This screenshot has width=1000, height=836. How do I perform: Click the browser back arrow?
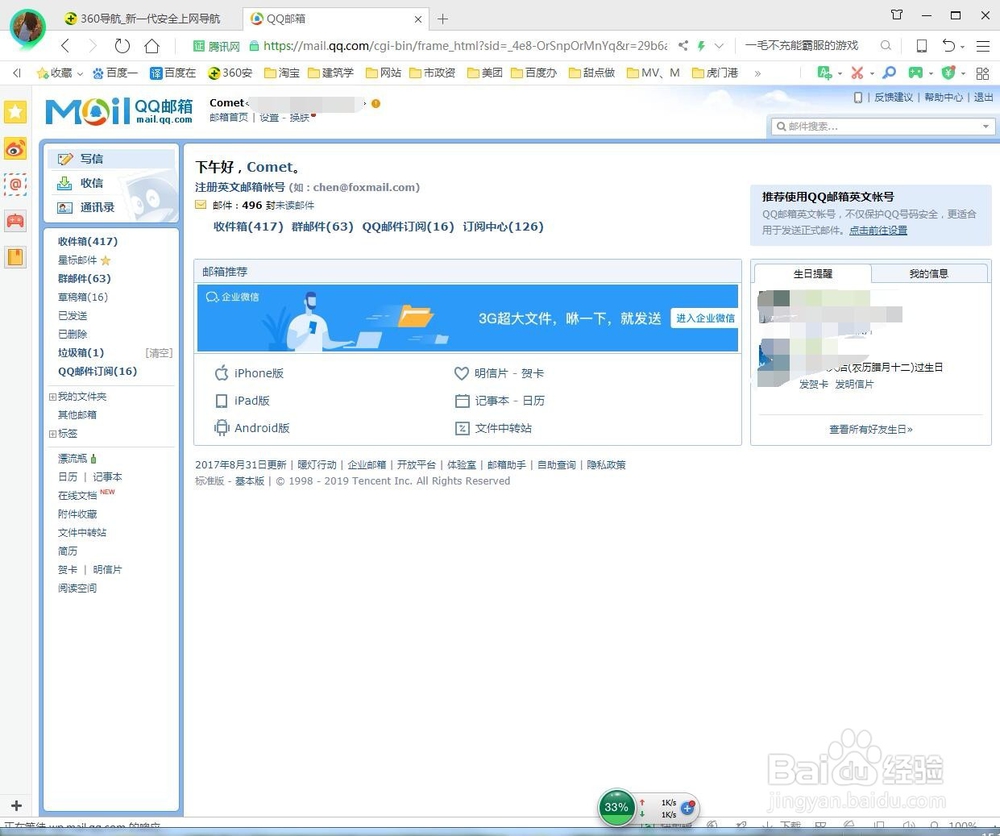65,46
